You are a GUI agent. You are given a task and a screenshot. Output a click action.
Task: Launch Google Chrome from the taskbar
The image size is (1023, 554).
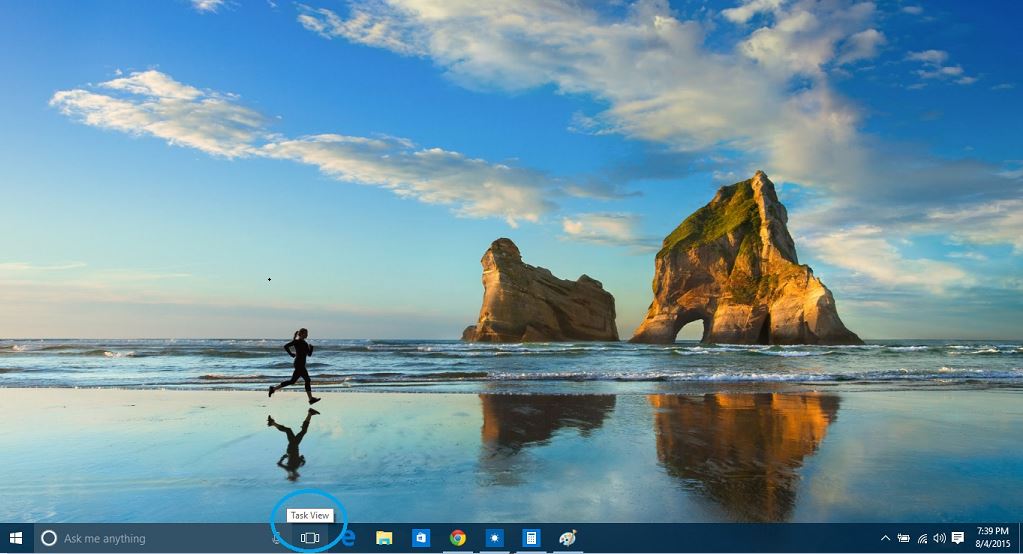(458, 538)
